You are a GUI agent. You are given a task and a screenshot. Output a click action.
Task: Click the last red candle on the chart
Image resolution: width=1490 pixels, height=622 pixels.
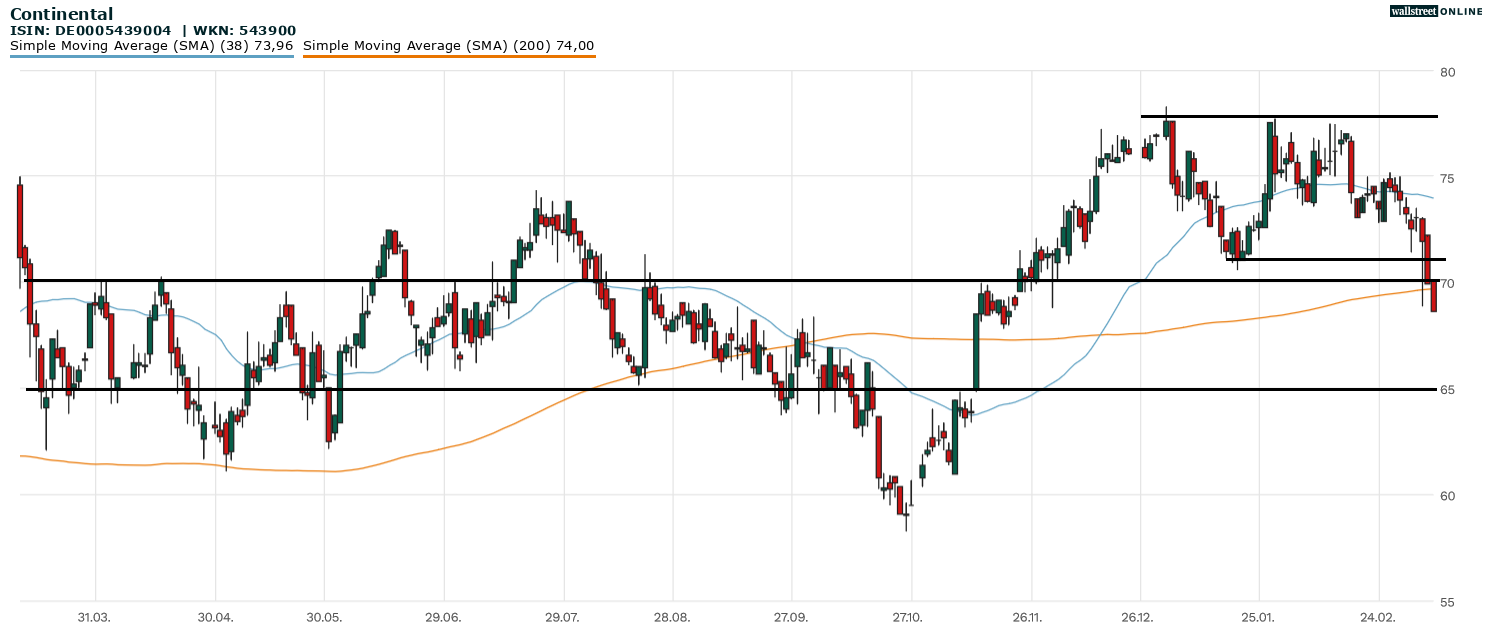pos(1433,296)
